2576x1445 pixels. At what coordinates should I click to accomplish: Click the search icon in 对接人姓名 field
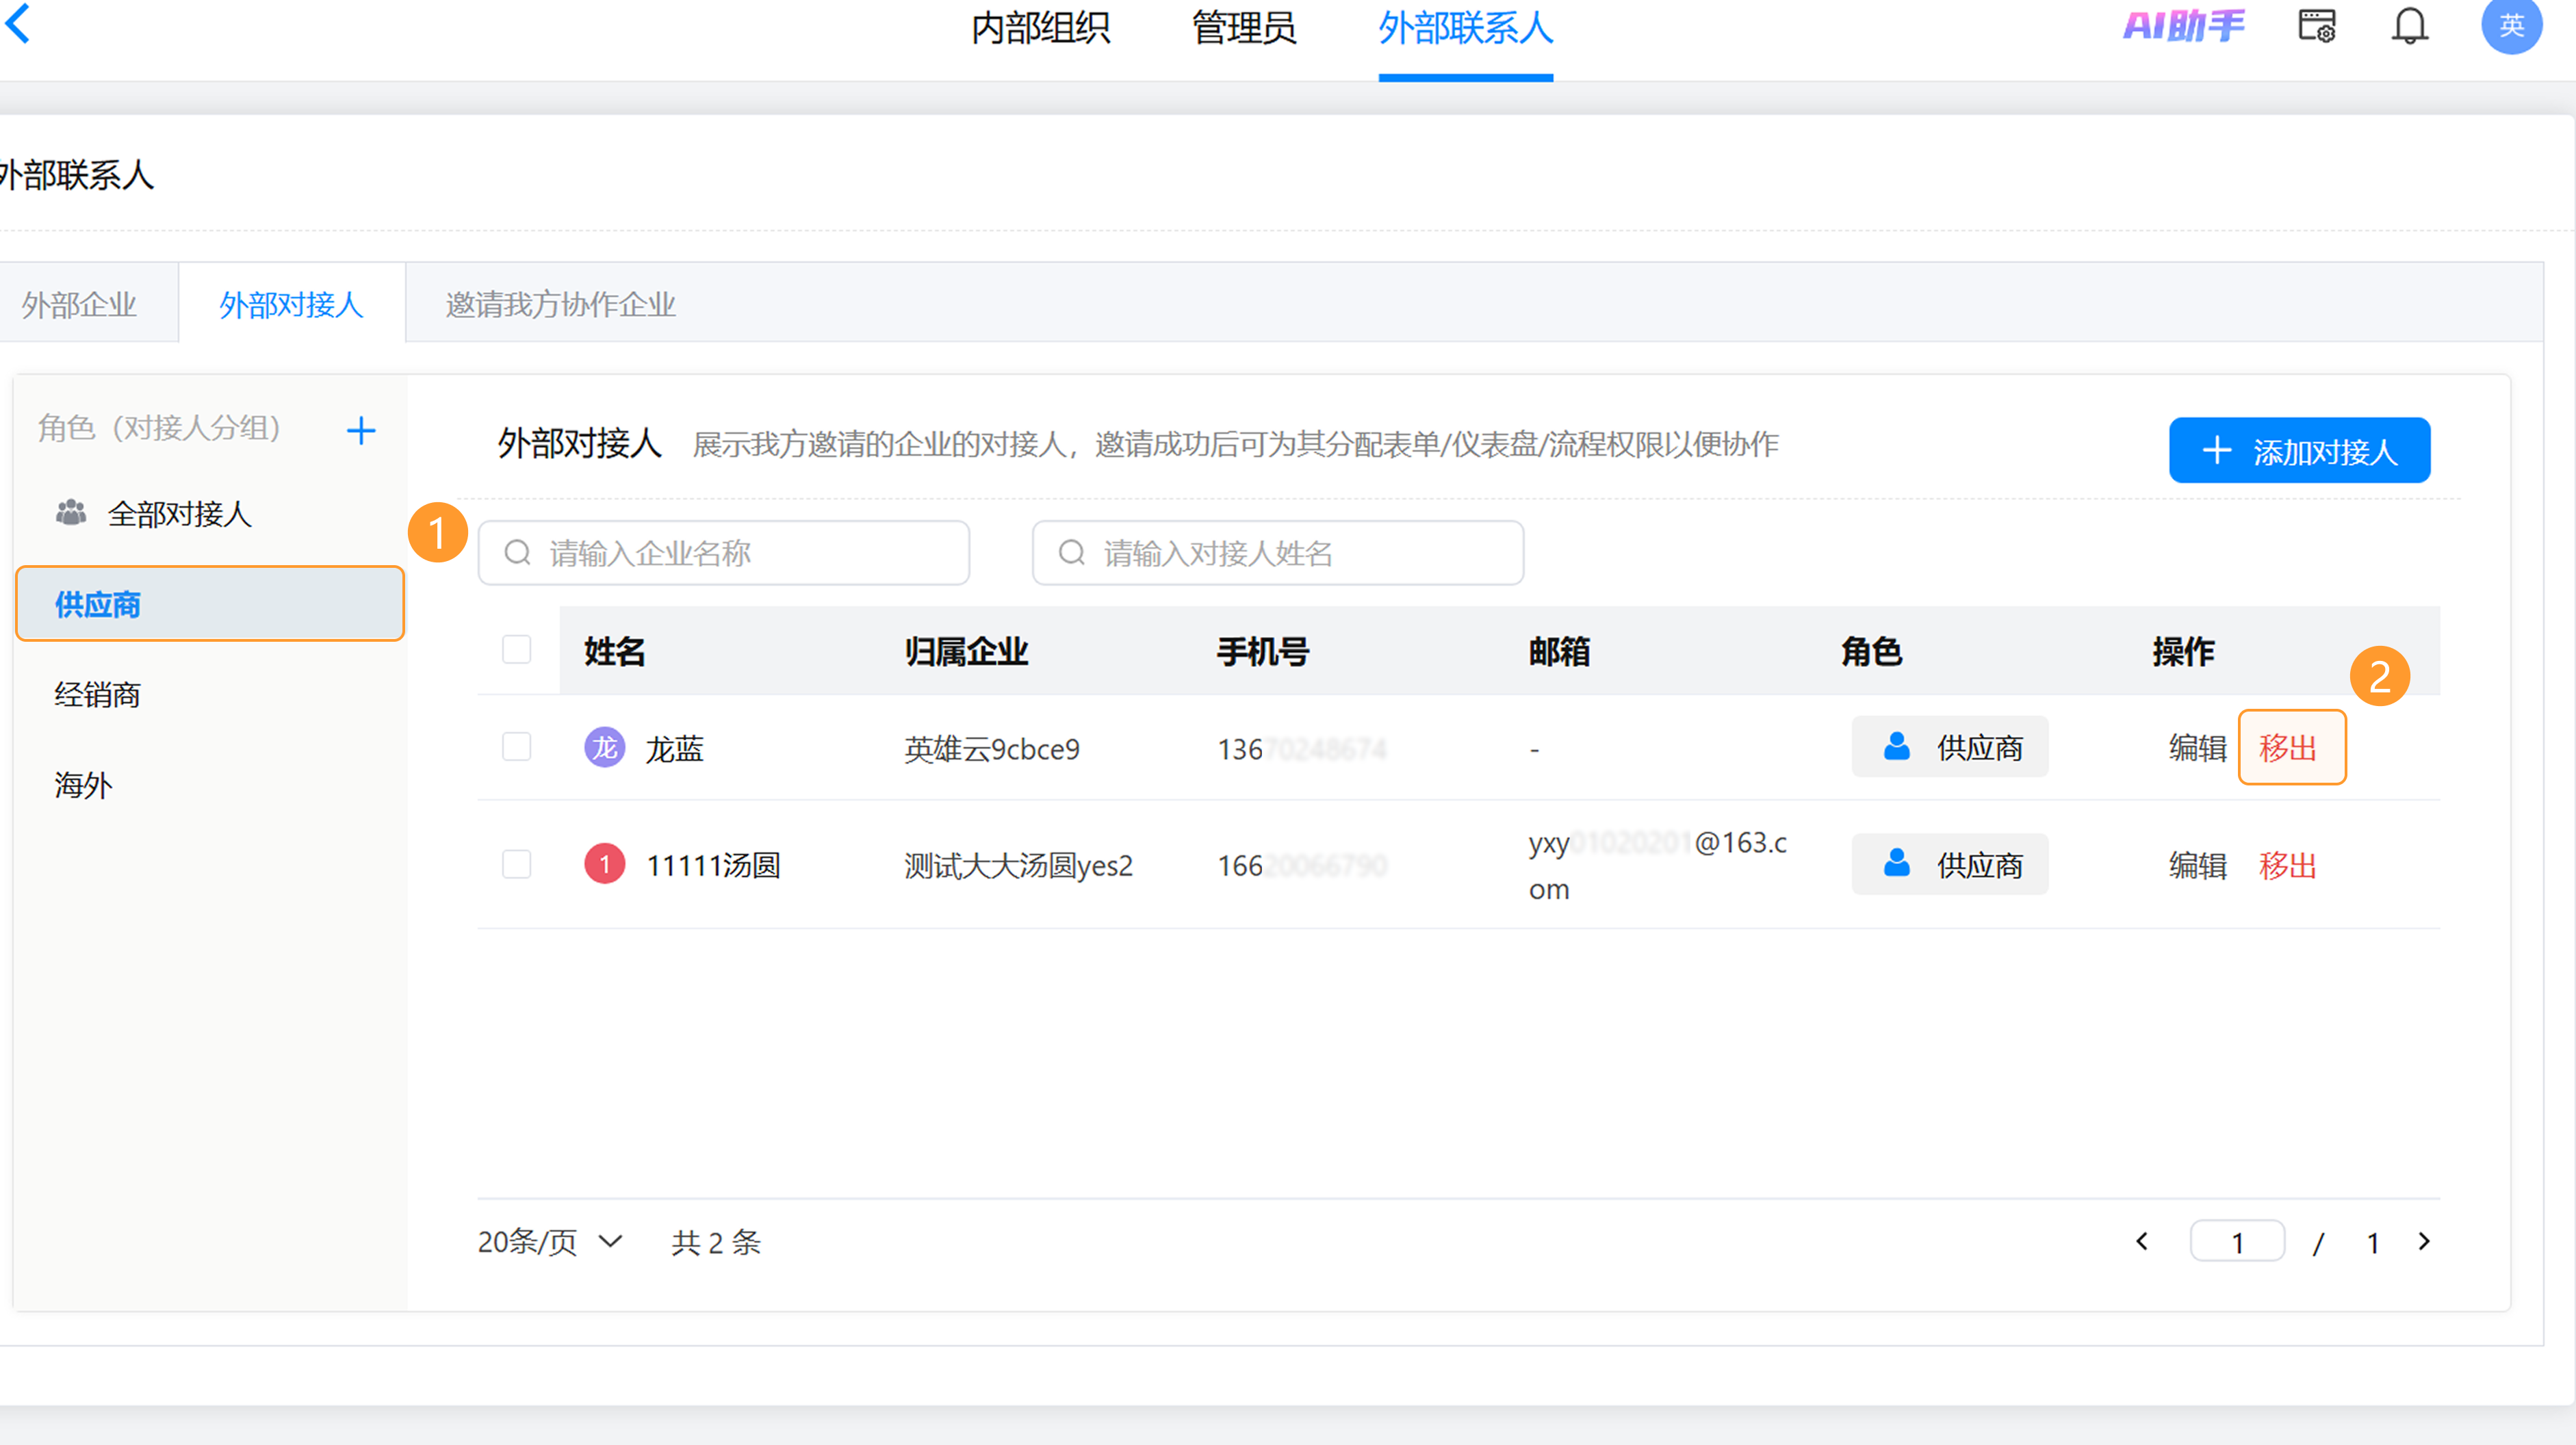click(1071, 552)
